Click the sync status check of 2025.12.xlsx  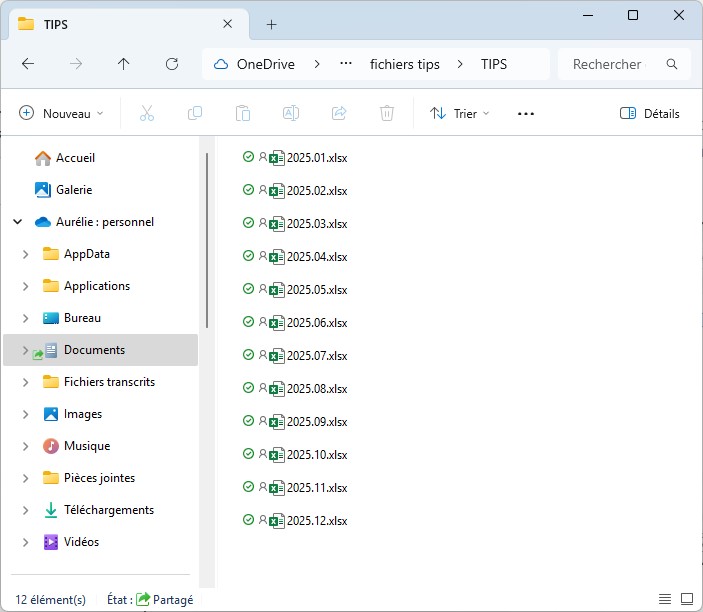click(248, 519)
